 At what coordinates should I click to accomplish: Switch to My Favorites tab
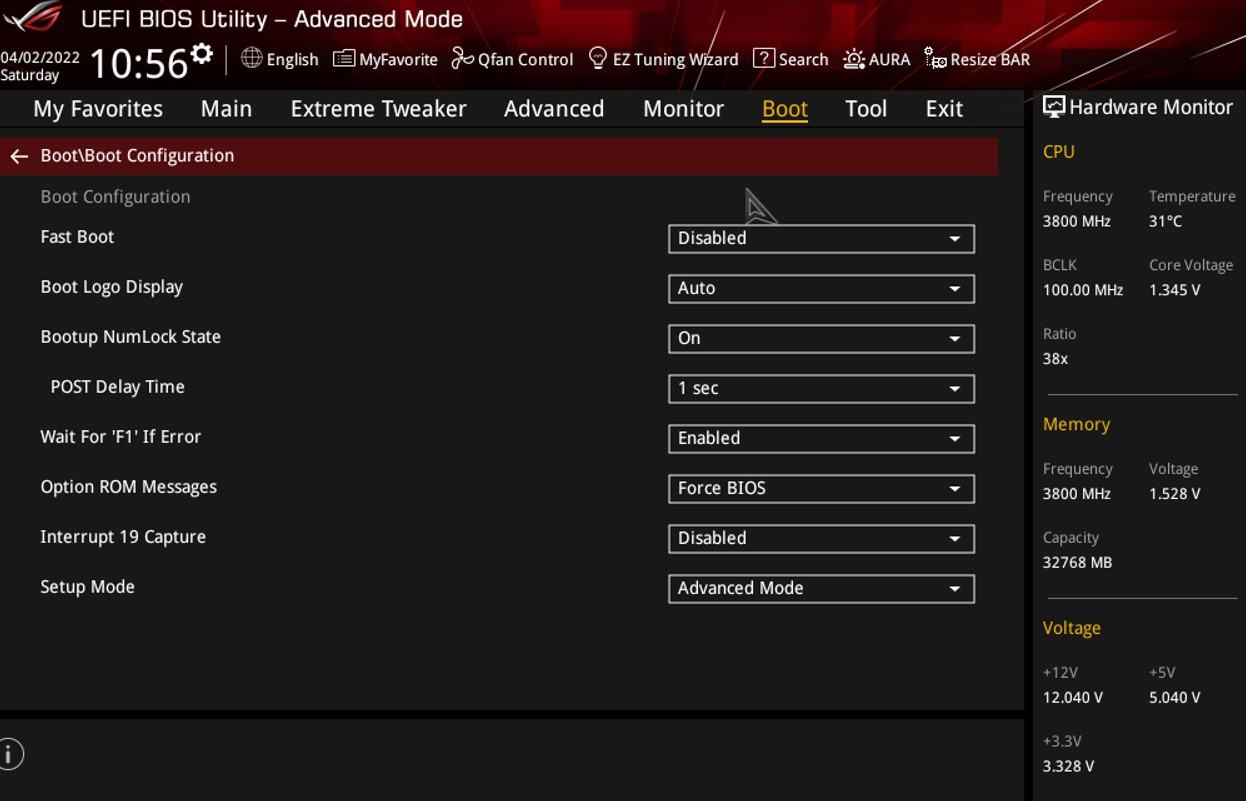(x=98, y=109)
